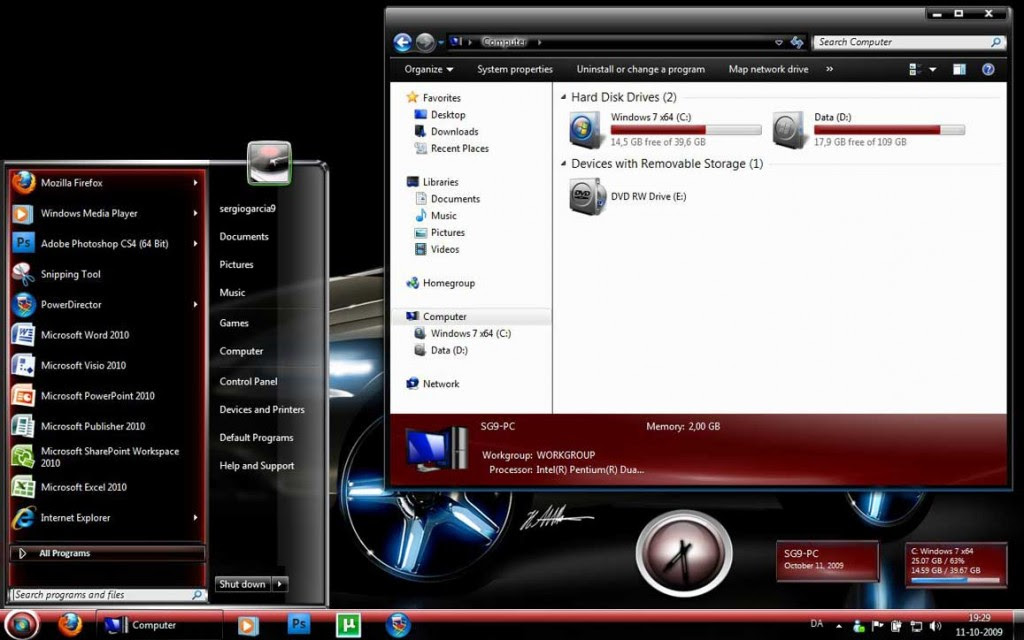This screenshot has width=1024, height=640.
Task: Click Search programs and files box
Action: pos(108,595)
